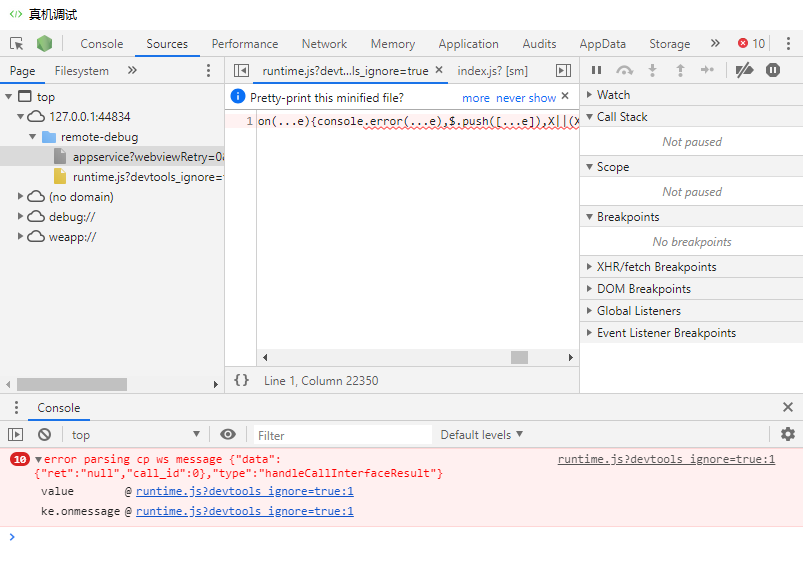Expand Event Listener Breakpoints section
Screen dimensions: 803x579
691,333
